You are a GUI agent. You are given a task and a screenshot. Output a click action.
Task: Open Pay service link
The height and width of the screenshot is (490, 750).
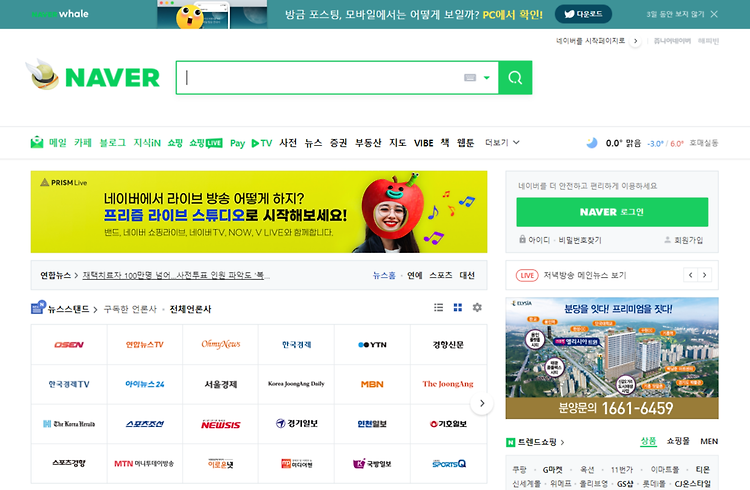click(237, 143)
